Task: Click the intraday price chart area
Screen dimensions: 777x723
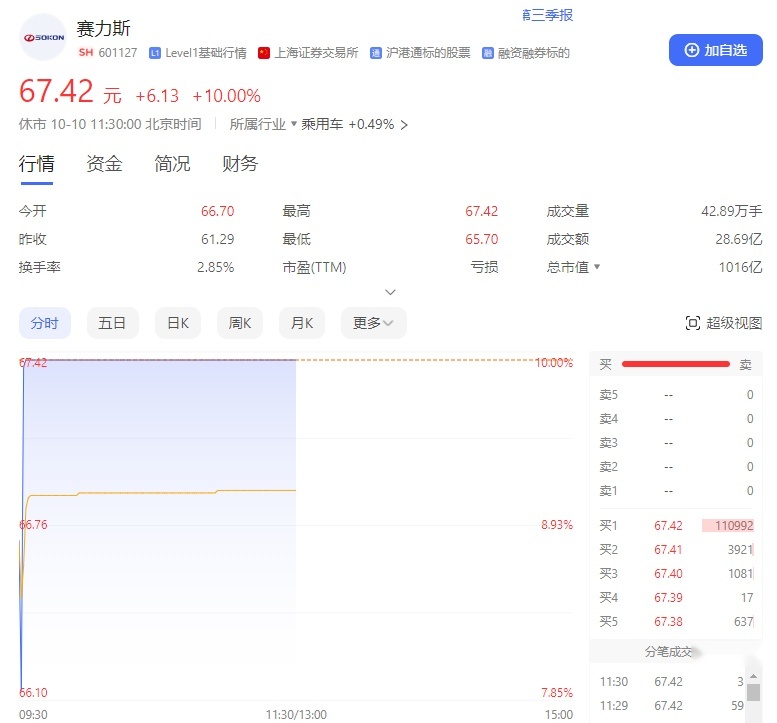Action: click(x=296, y=528)
